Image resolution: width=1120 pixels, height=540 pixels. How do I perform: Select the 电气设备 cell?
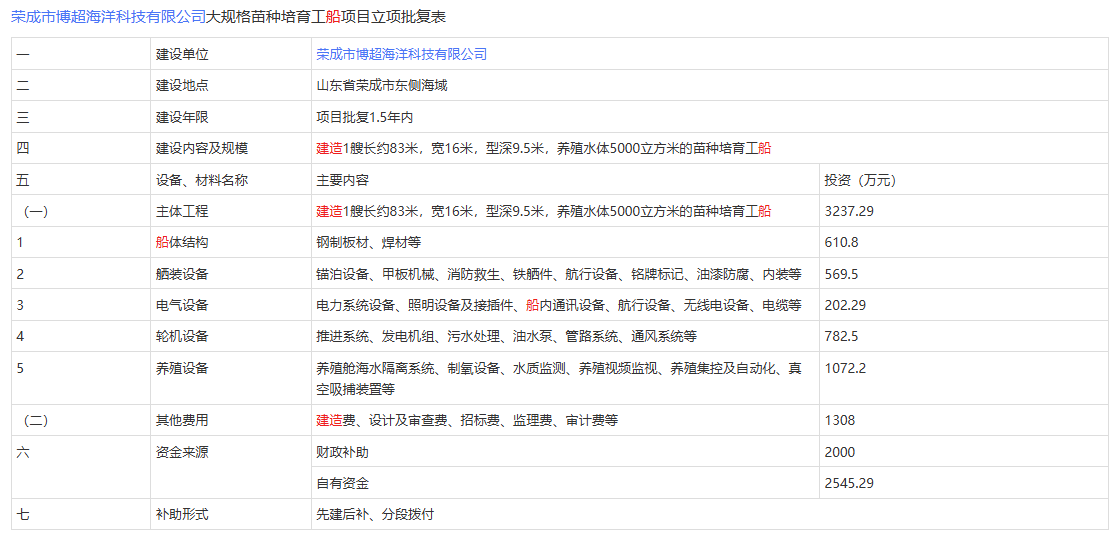coord(231,306)
